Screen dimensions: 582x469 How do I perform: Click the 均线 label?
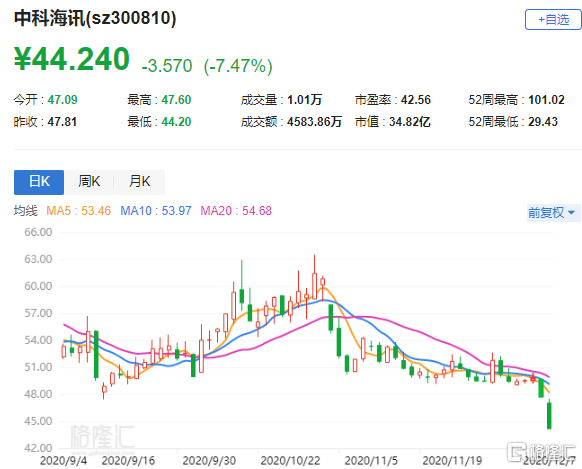[x=26, y=211]
